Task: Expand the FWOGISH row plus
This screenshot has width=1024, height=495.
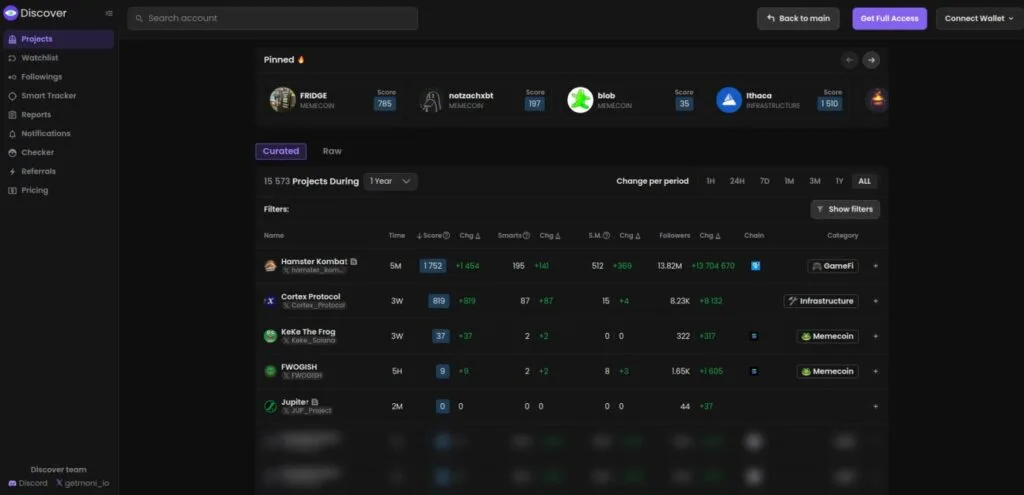Action: pyautogui.click(x=876, y=372)
